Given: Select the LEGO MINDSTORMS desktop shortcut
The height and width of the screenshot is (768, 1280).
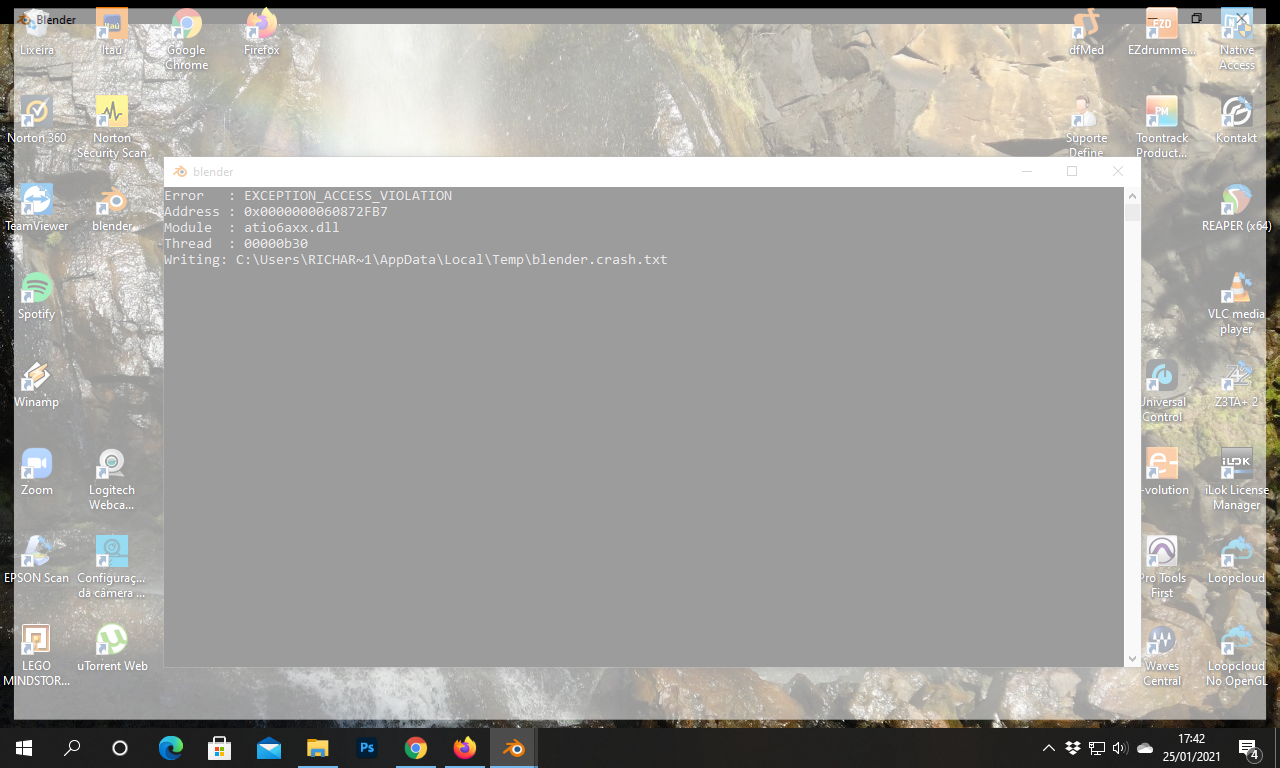Looking at the screenshot, I should (37, 656).
